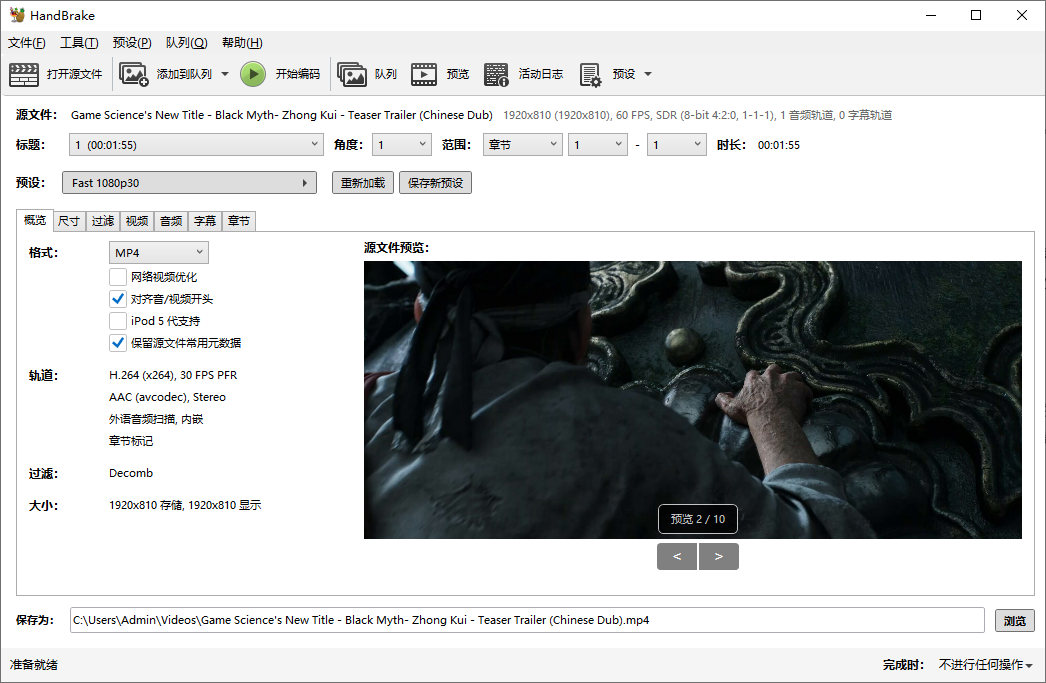Switch to the 视频 tab

[x=136, y=221]
